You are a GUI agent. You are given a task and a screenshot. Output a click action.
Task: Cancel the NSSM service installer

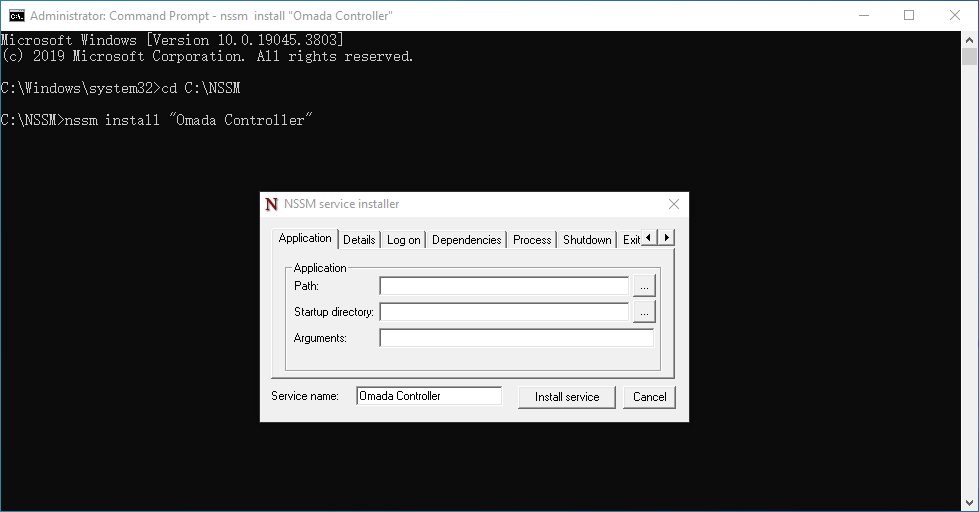(x=649, y=397)
